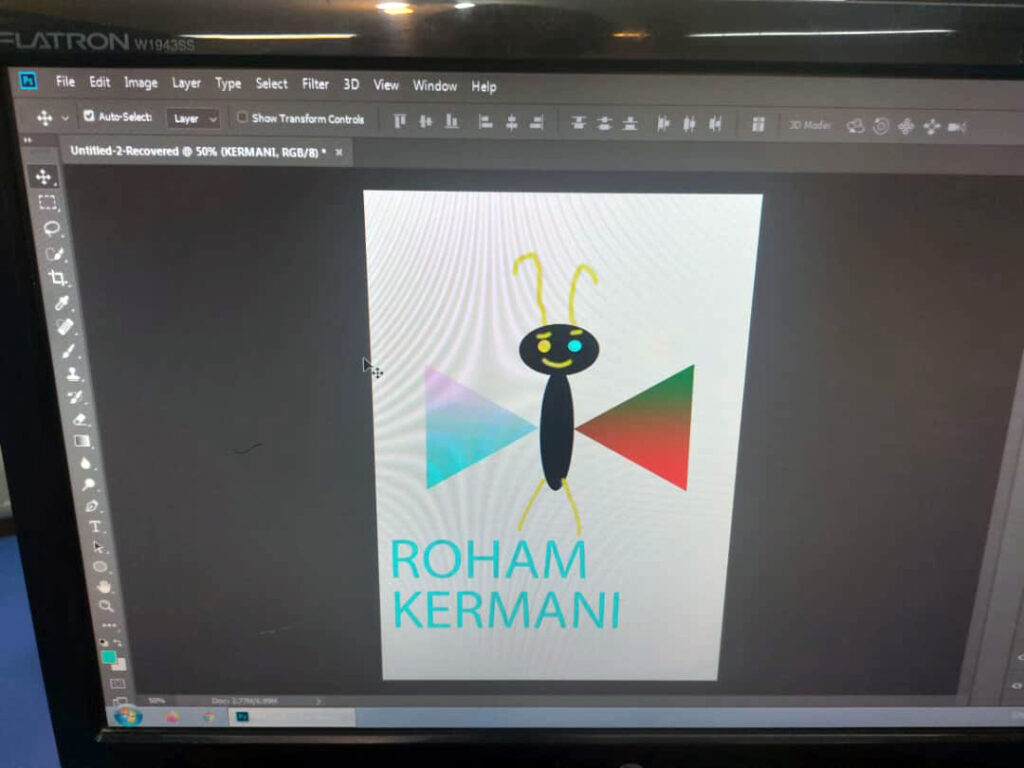Open the Auto-Select Layer dropdown
Viewport: 1024px width, 768px height.
[192, 119]
